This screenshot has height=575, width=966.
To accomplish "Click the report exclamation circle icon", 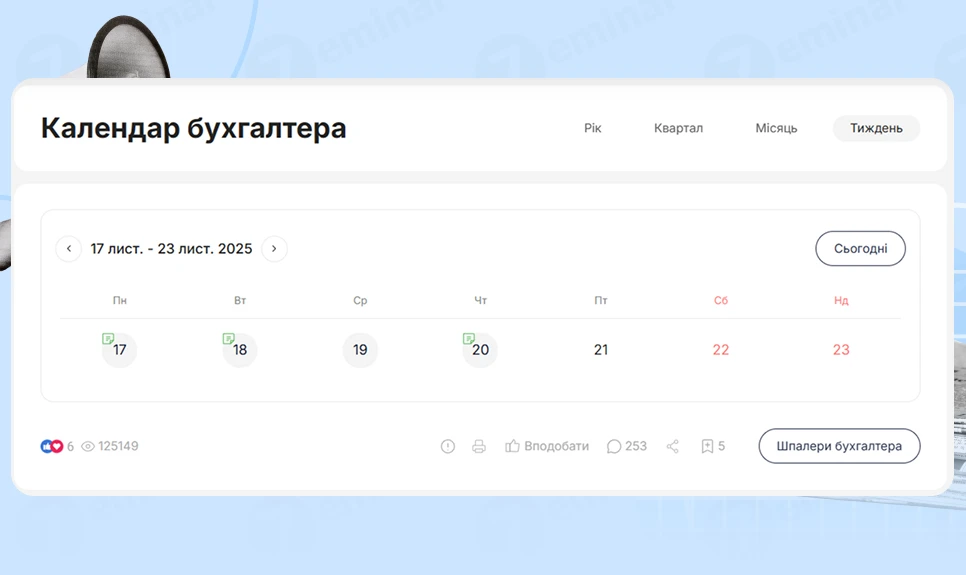I will click(448, 446).
